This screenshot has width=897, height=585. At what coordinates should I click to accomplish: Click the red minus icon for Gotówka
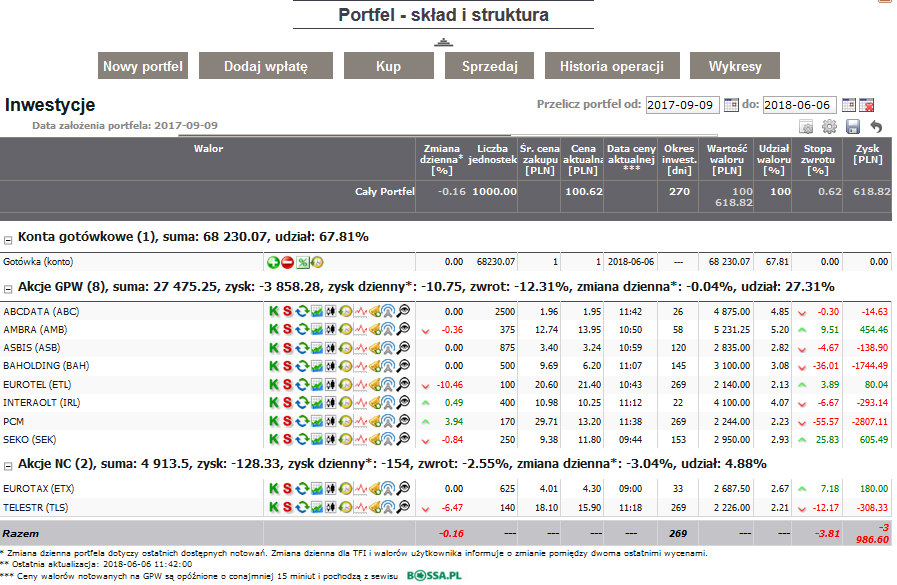[x=288, y=262]
